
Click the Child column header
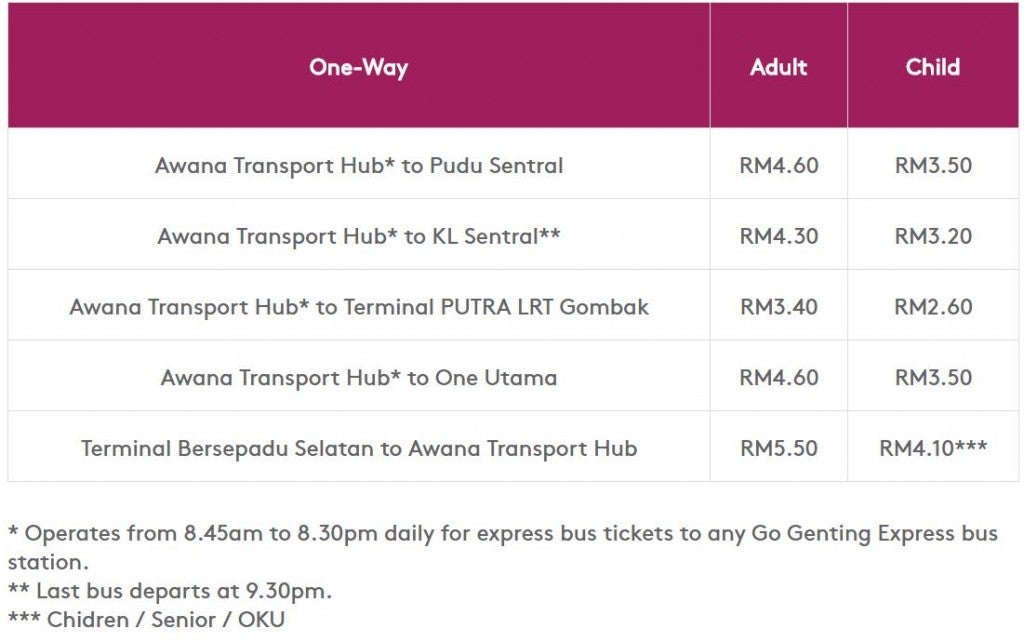point(933,67)
